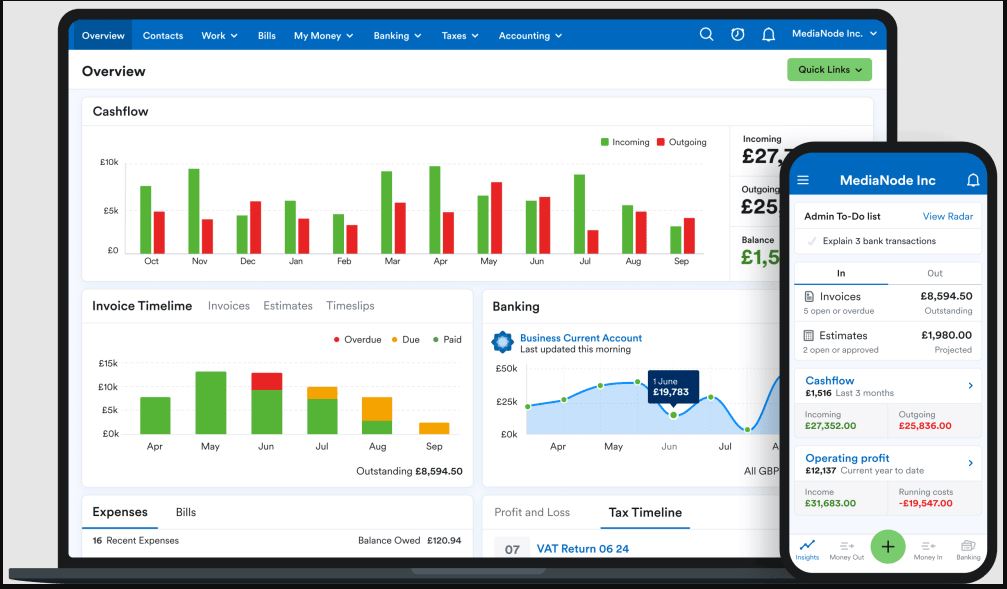1007x589 pixels.
Task: Click the green Incoming legend swatch
Action: [x=604, y=142]
